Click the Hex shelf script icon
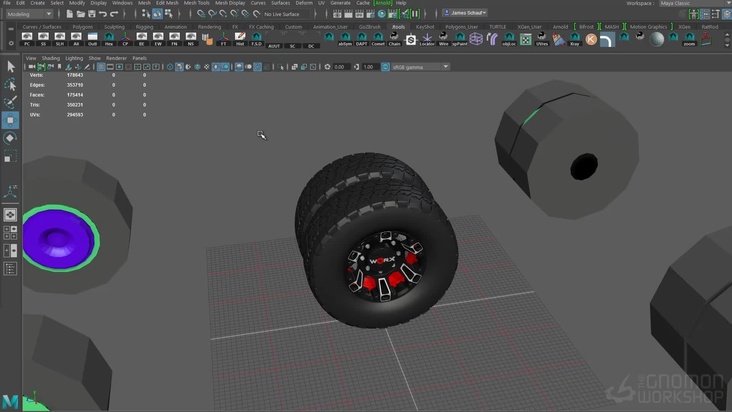Image resolution: width=732 pixels, height=412 pixels. click(109, 39)
